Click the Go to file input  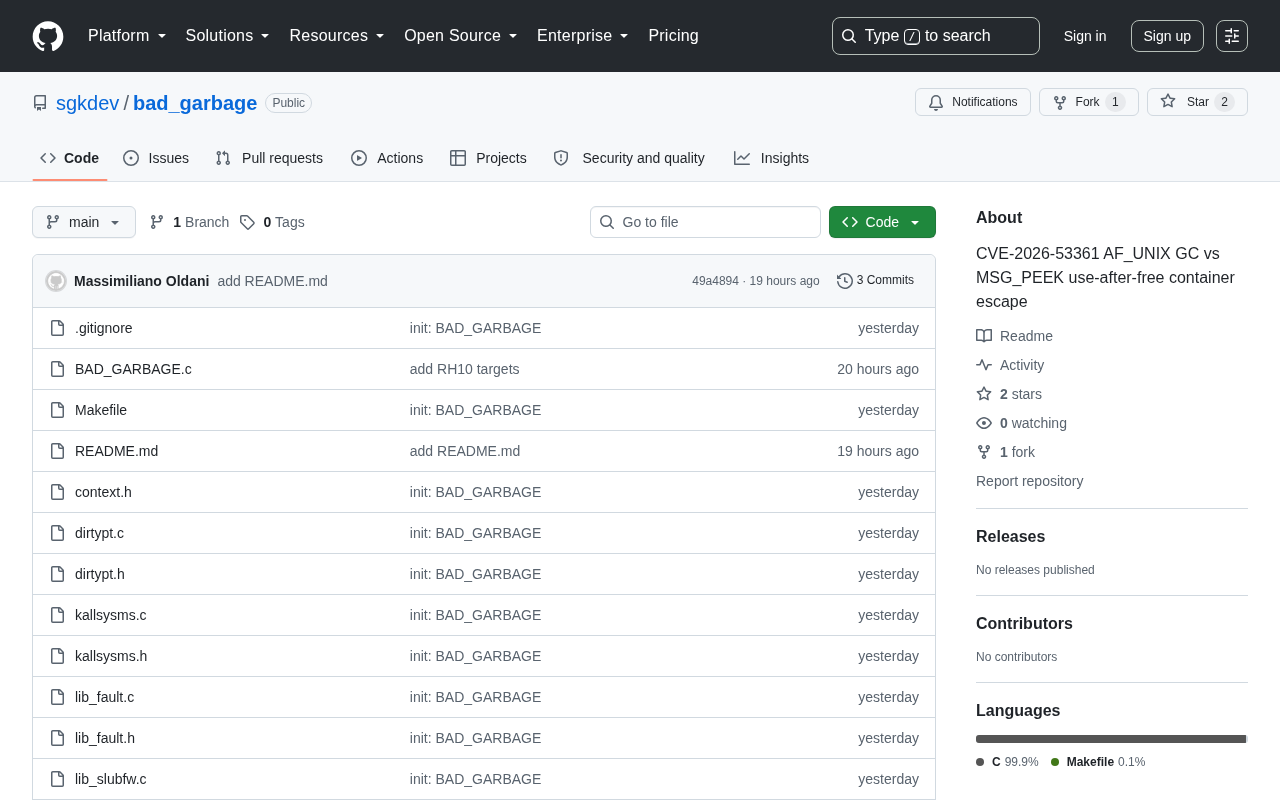pos(705,222)
